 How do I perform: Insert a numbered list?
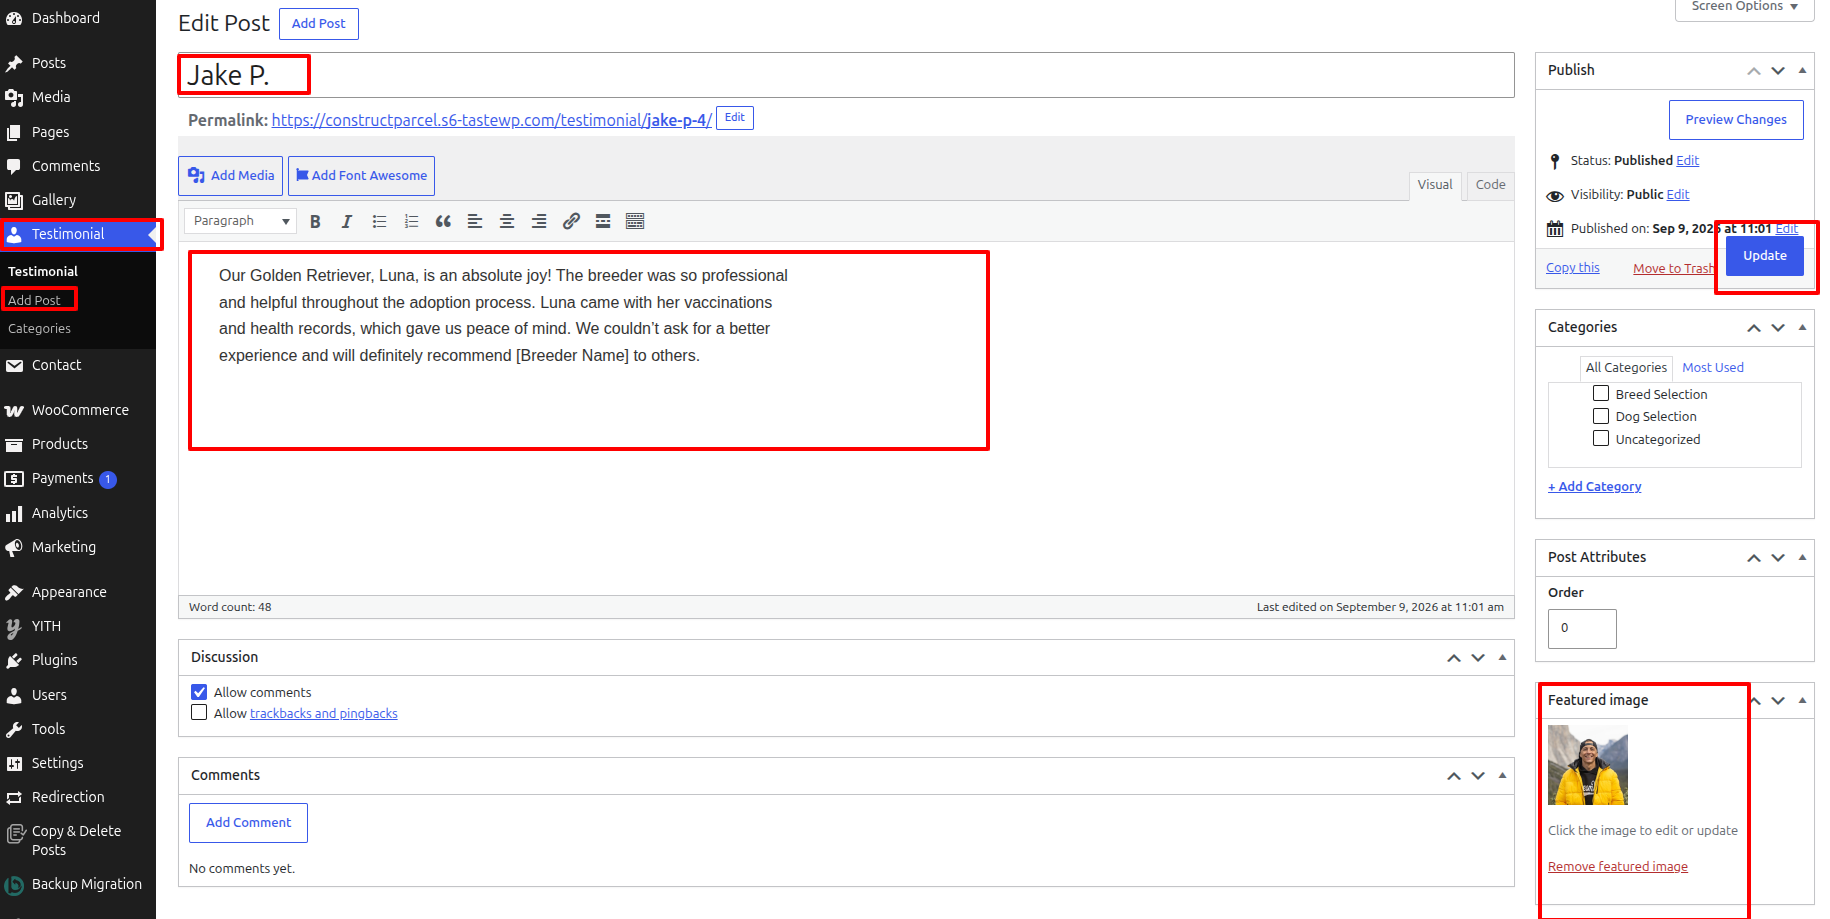[411, 221]
